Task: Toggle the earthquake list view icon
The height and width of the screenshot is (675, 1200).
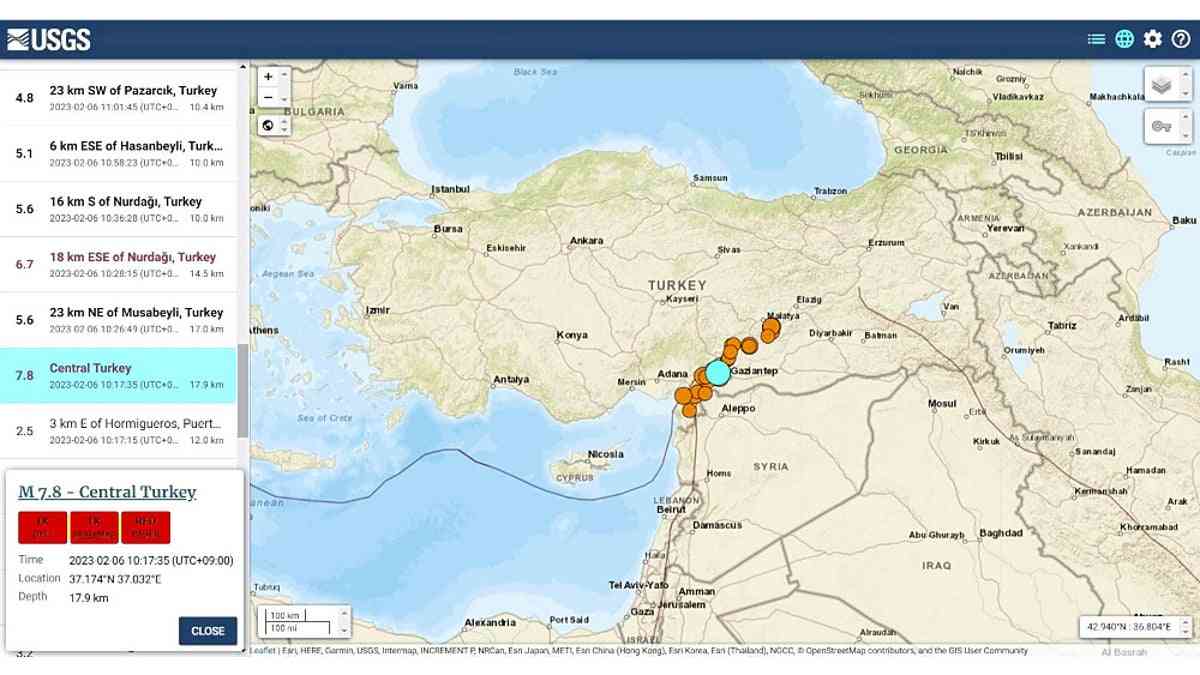Action: (1097, 39)
